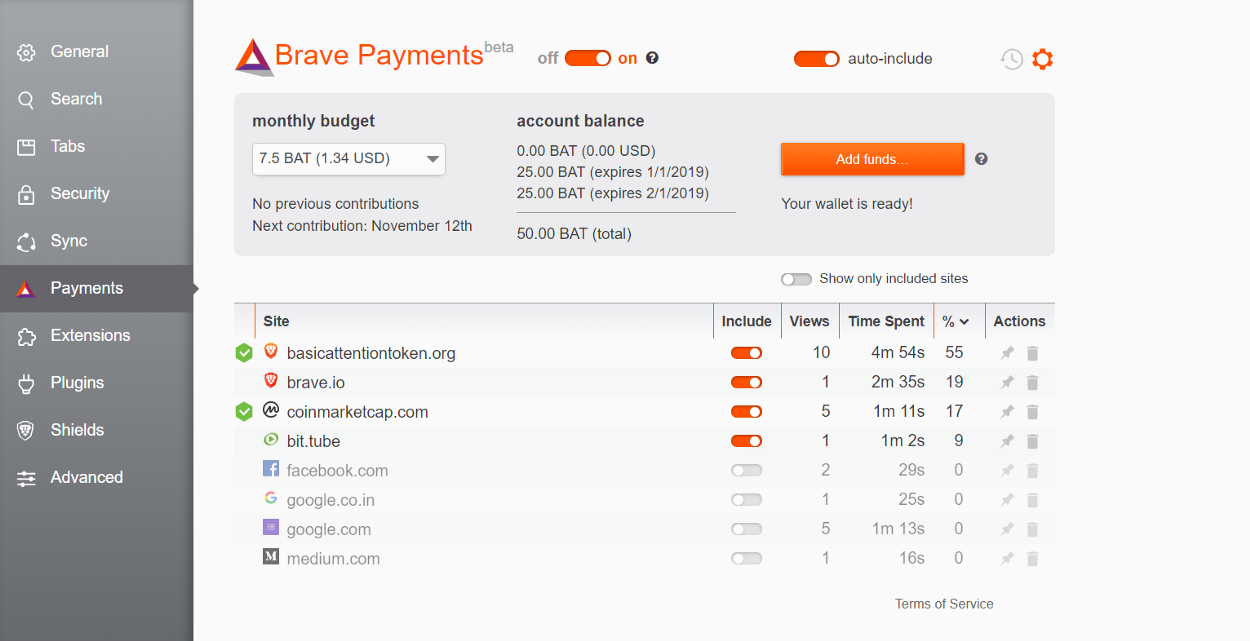Screen dimensions: 1250x641
Task: Open Plugins settings section
Action: pos(96,383)
